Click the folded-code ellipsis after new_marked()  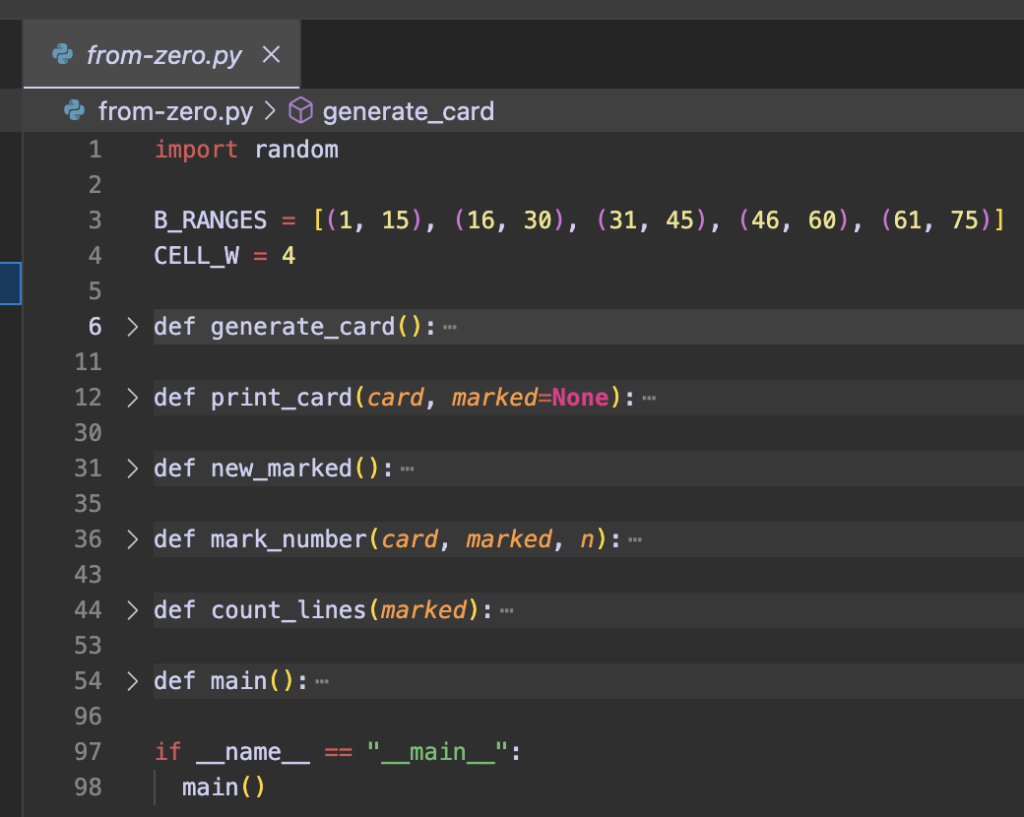[x=407, y=469]
